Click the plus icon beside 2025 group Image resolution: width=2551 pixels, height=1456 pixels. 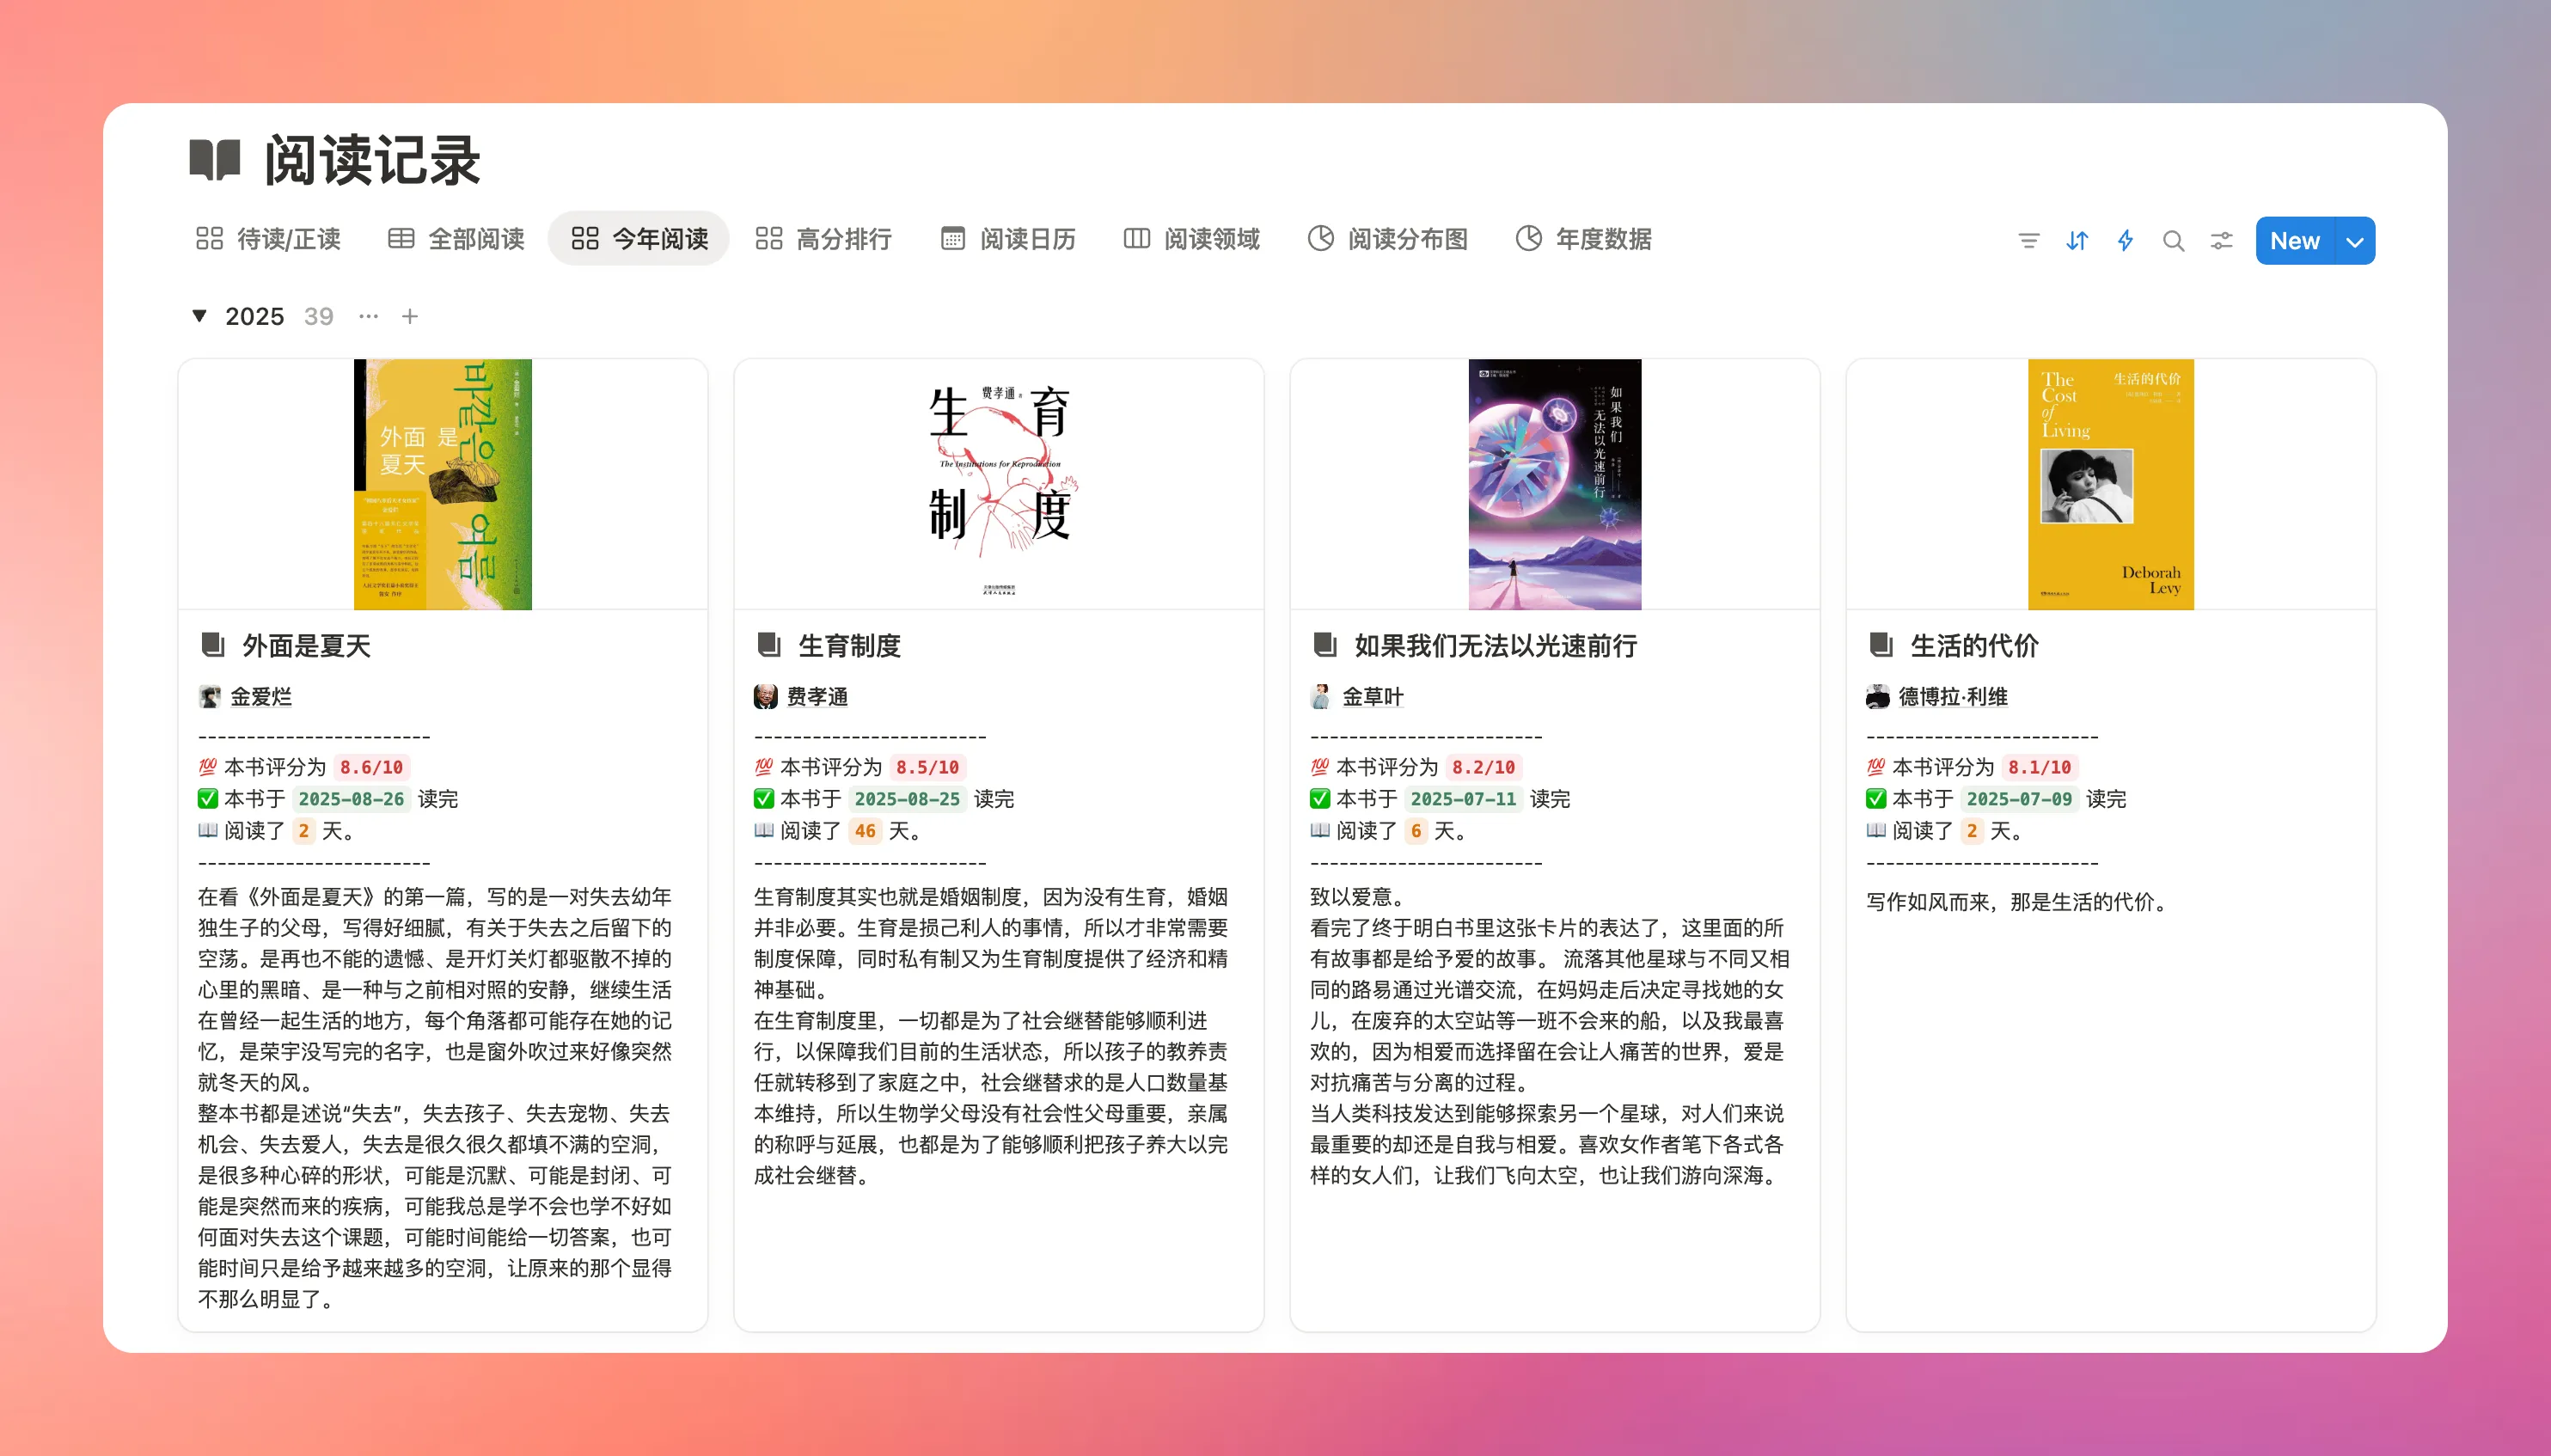point(410,317)
